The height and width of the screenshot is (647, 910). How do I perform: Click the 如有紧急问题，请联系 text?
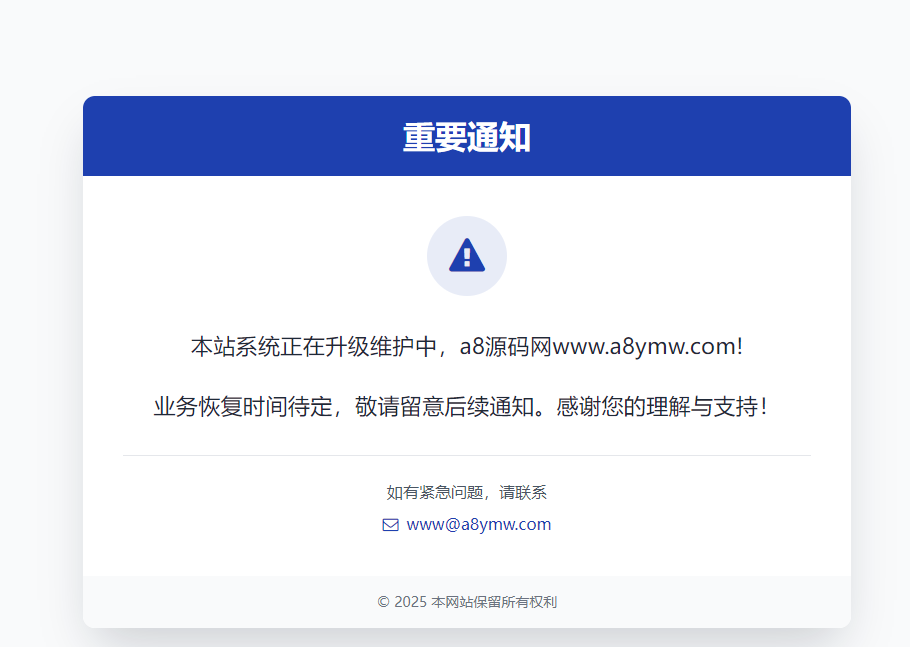pyautogui.click(x=467, y=493)
